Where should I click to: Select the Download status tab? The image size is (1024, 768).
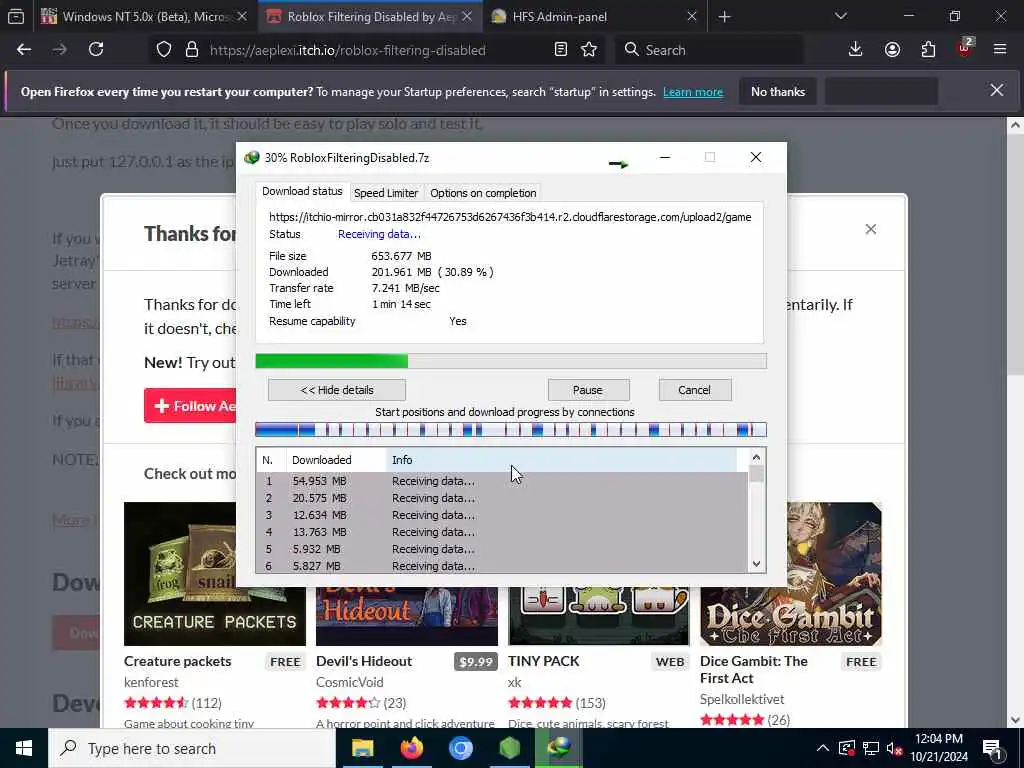point(302,191)
